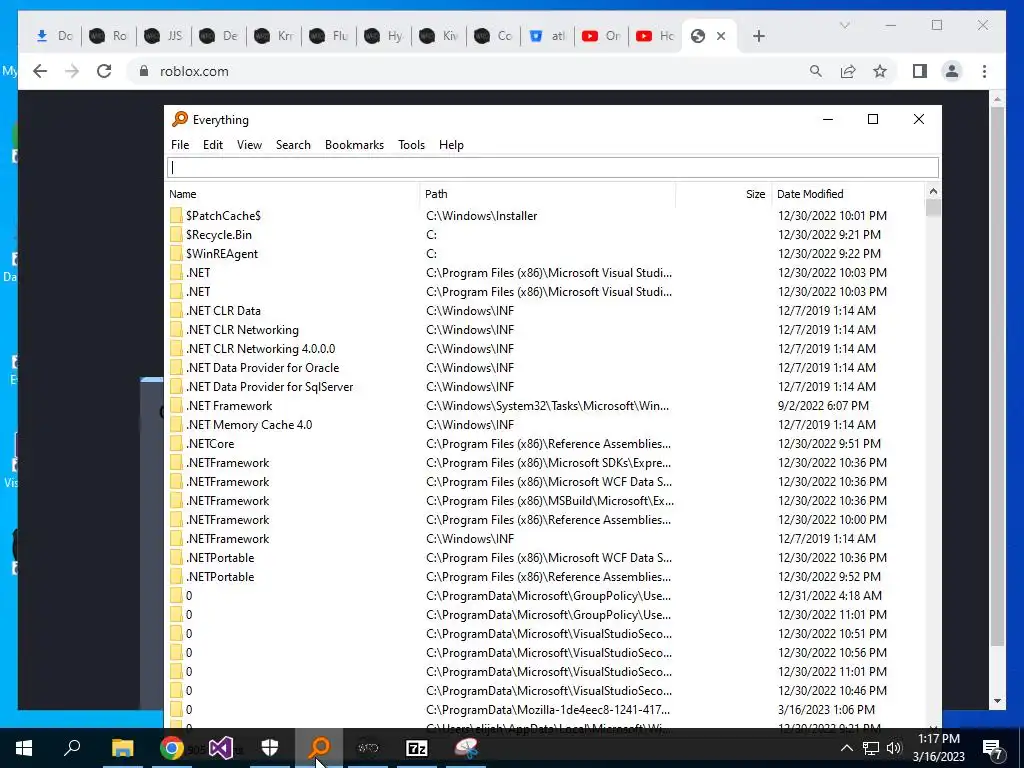Bookmark this tab with the star icon
Image resolution: width=1024 pixels, height=768 pixels.
coord(880,71)
